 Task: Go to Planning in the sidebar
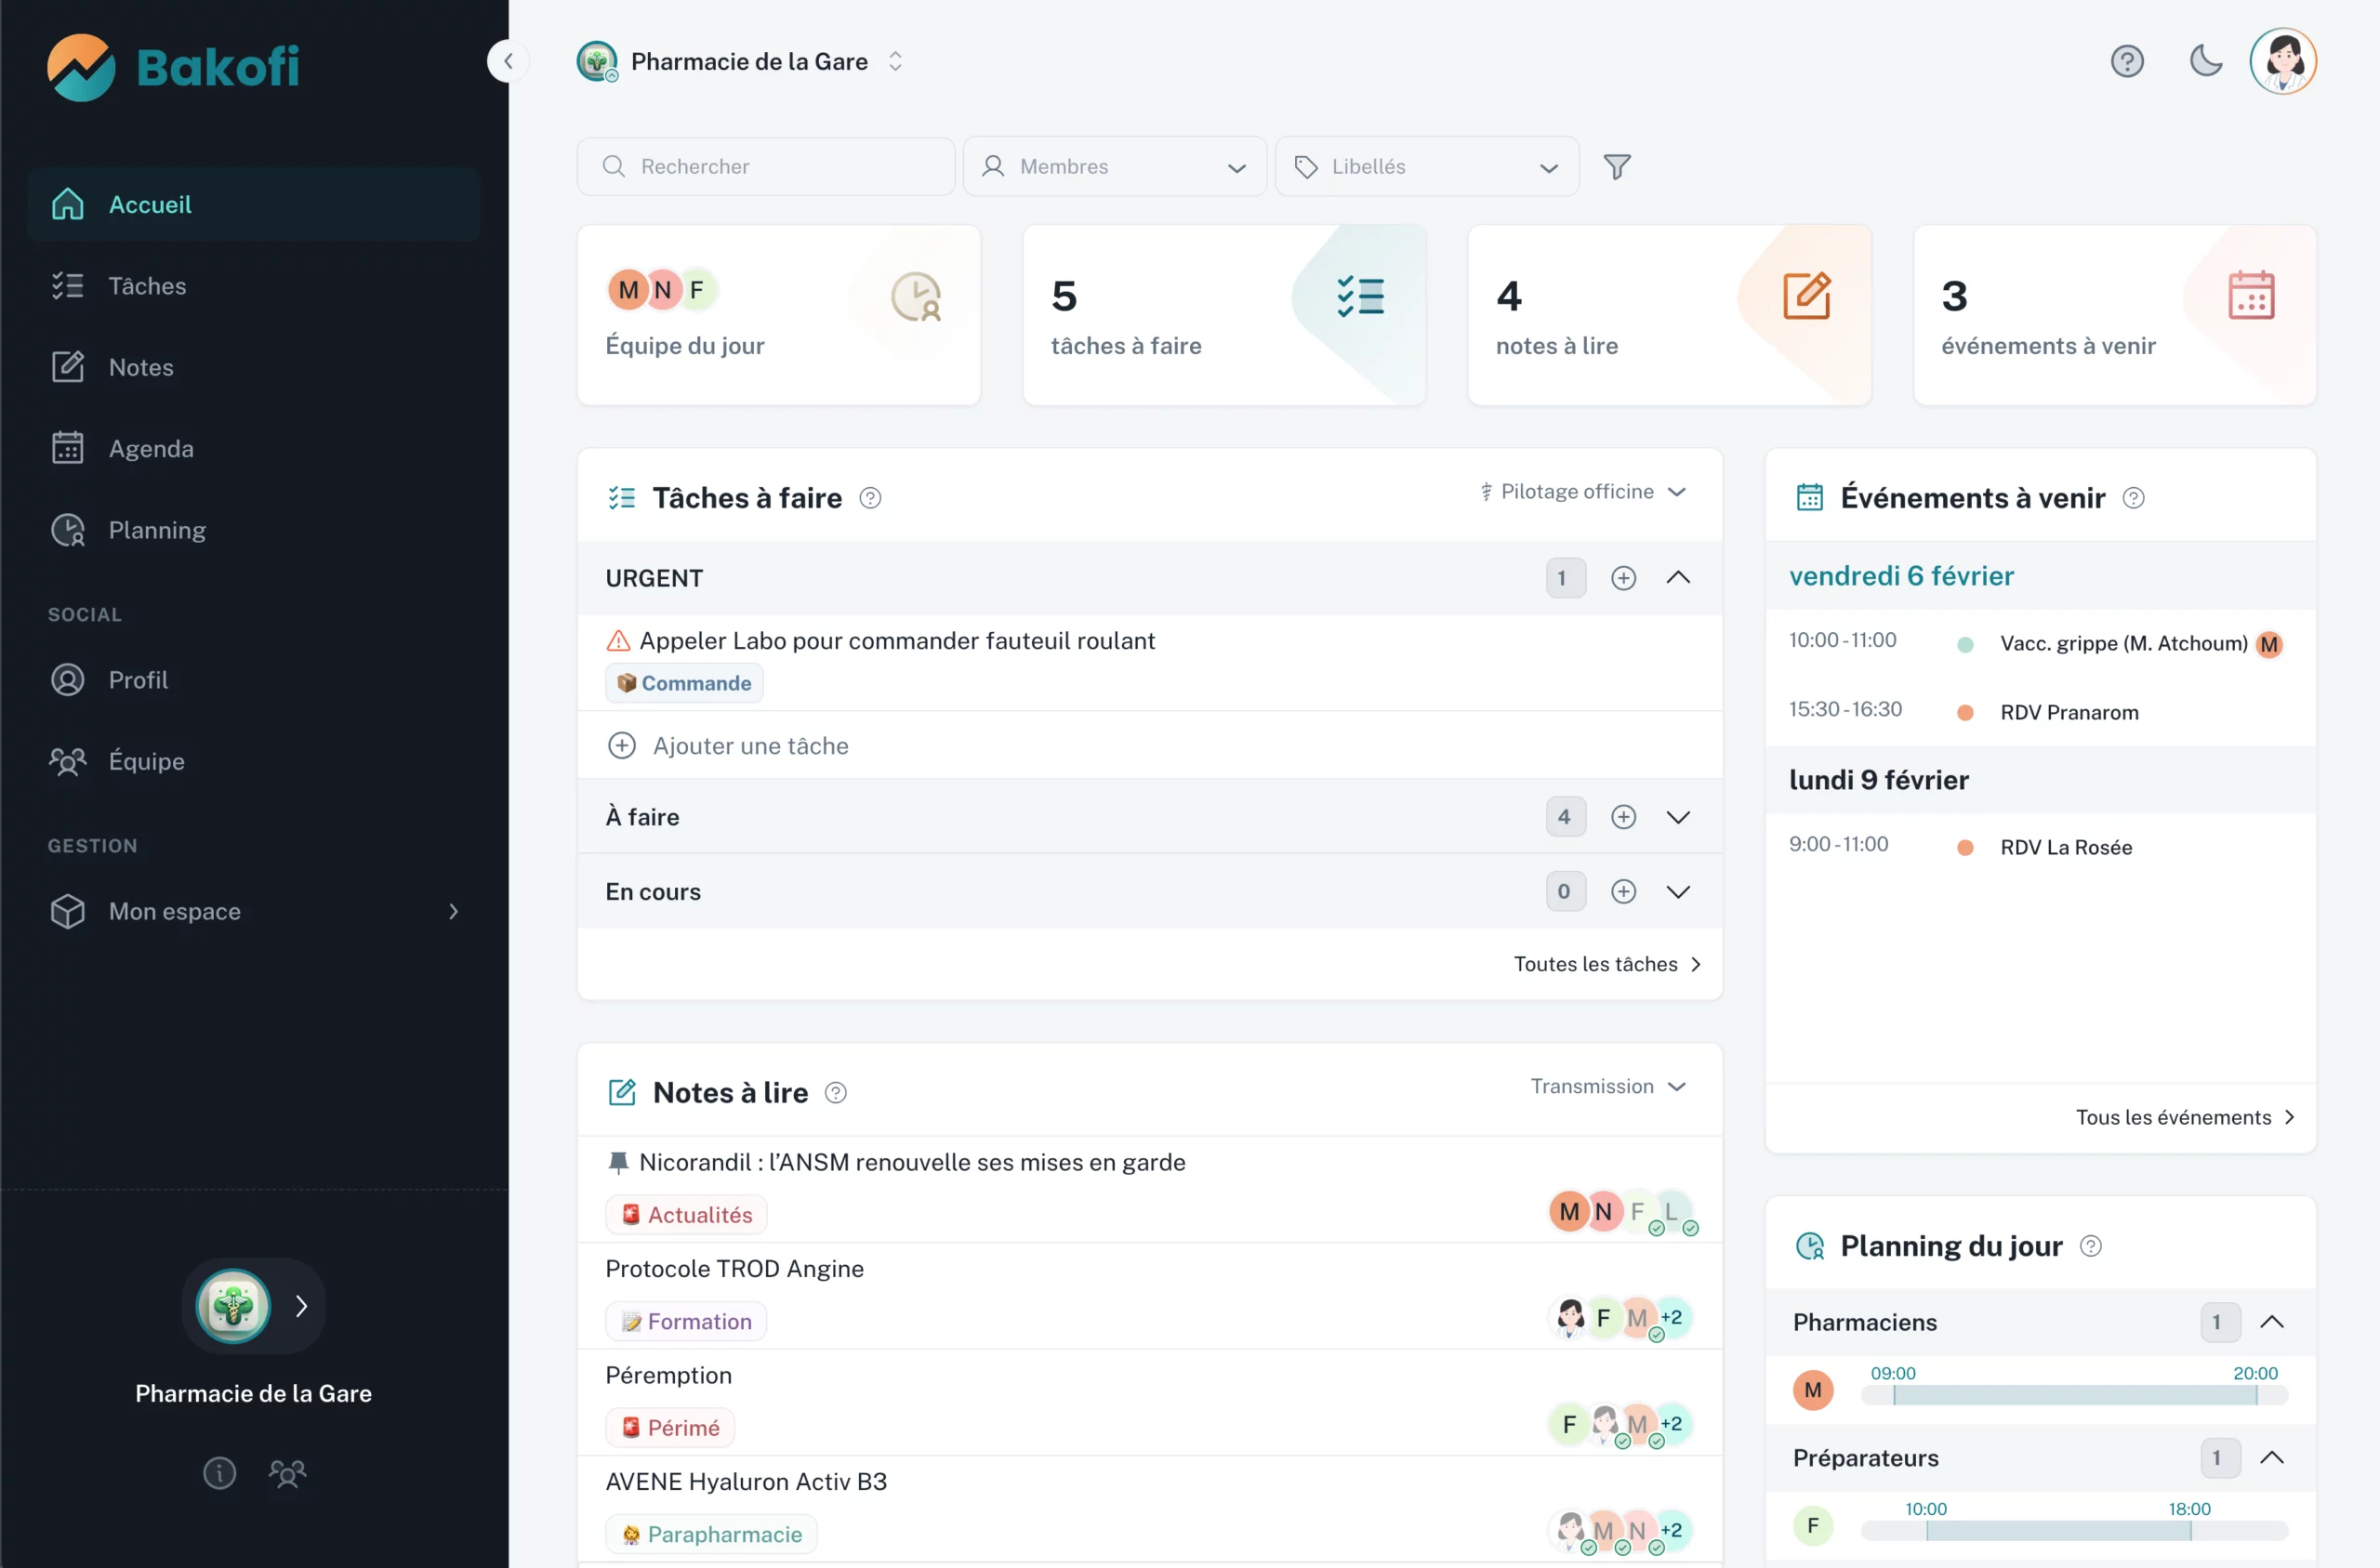[157, 530]
